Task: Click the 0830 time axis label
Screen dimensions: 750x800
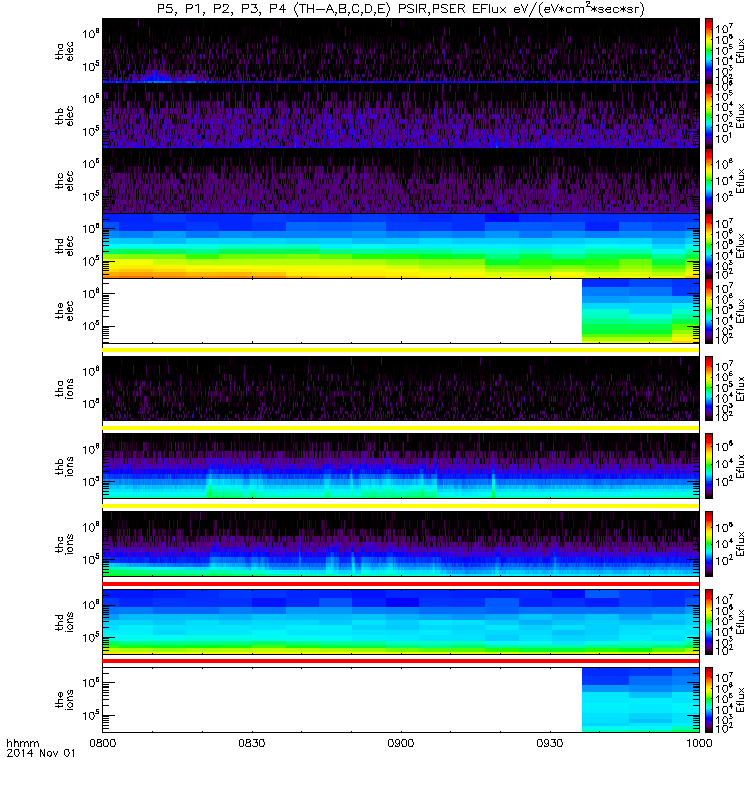Action: tap(252, 743)
